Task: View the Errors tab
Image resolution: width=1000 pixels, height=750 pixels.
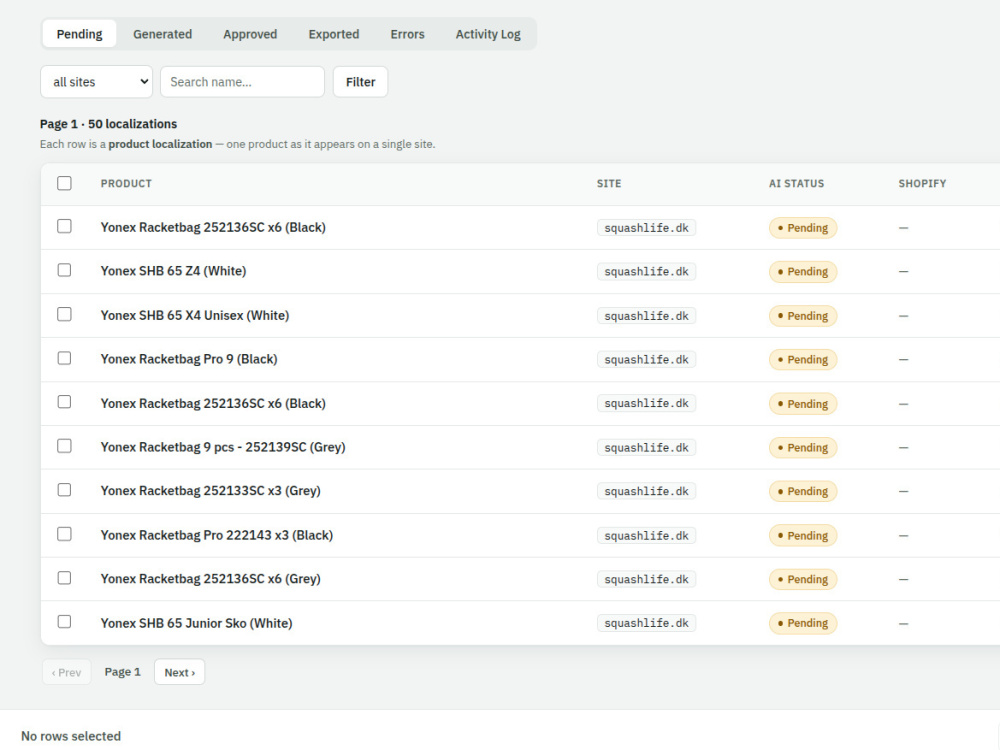Action: pos(407,34)
